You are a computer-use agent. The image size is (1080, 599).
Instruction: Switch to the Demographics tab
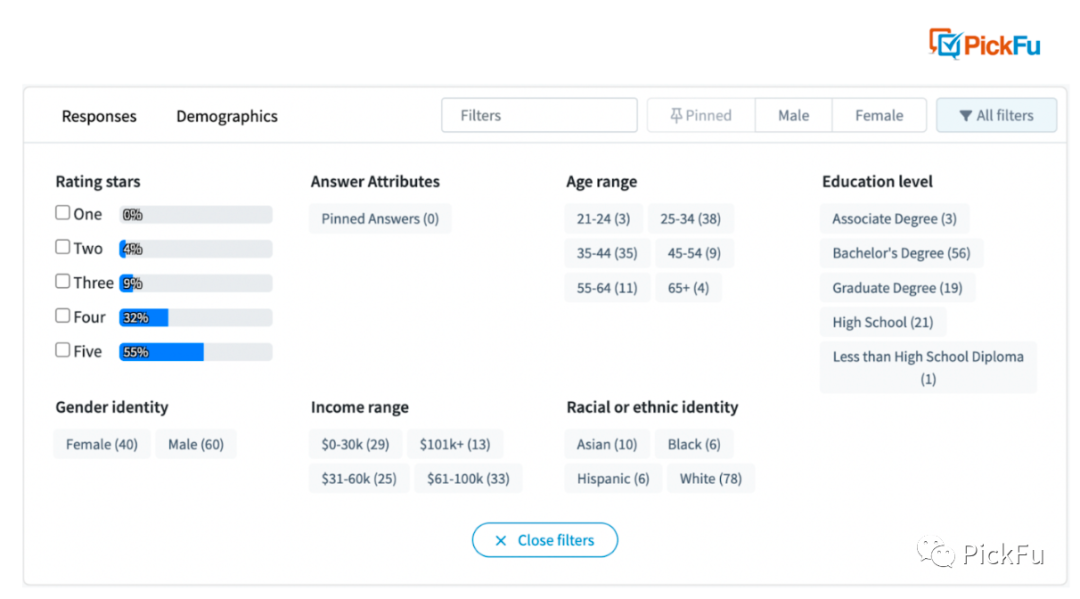pyautogui.click(x=227, y=116)
